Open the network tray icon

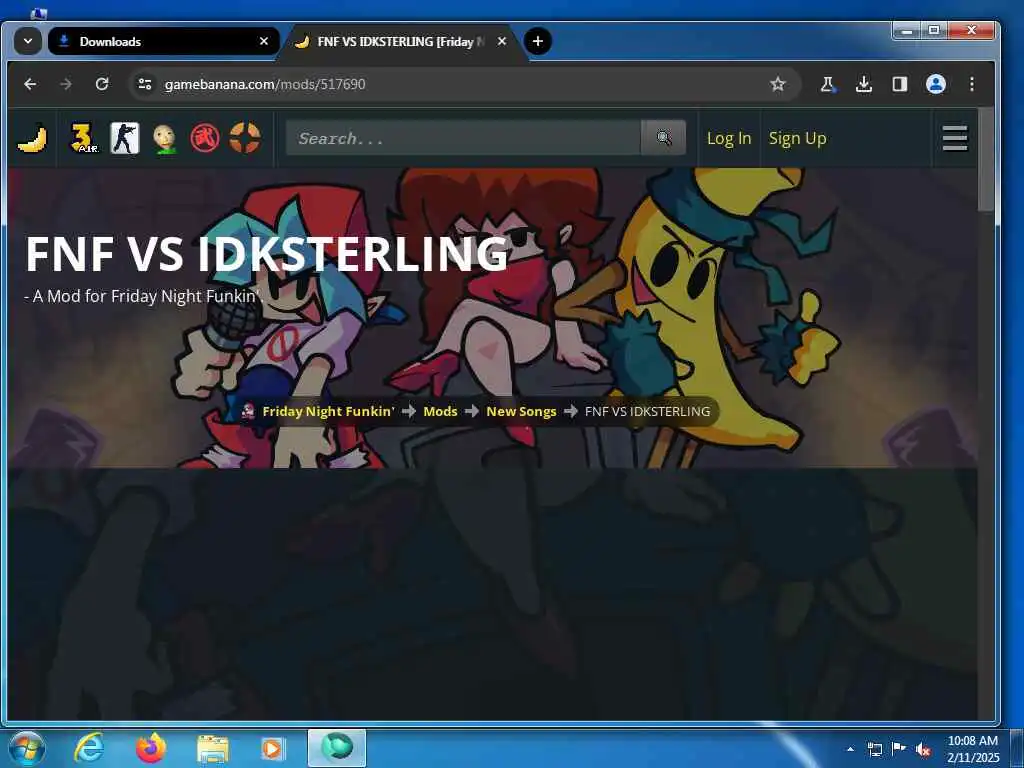click(875, 749)
